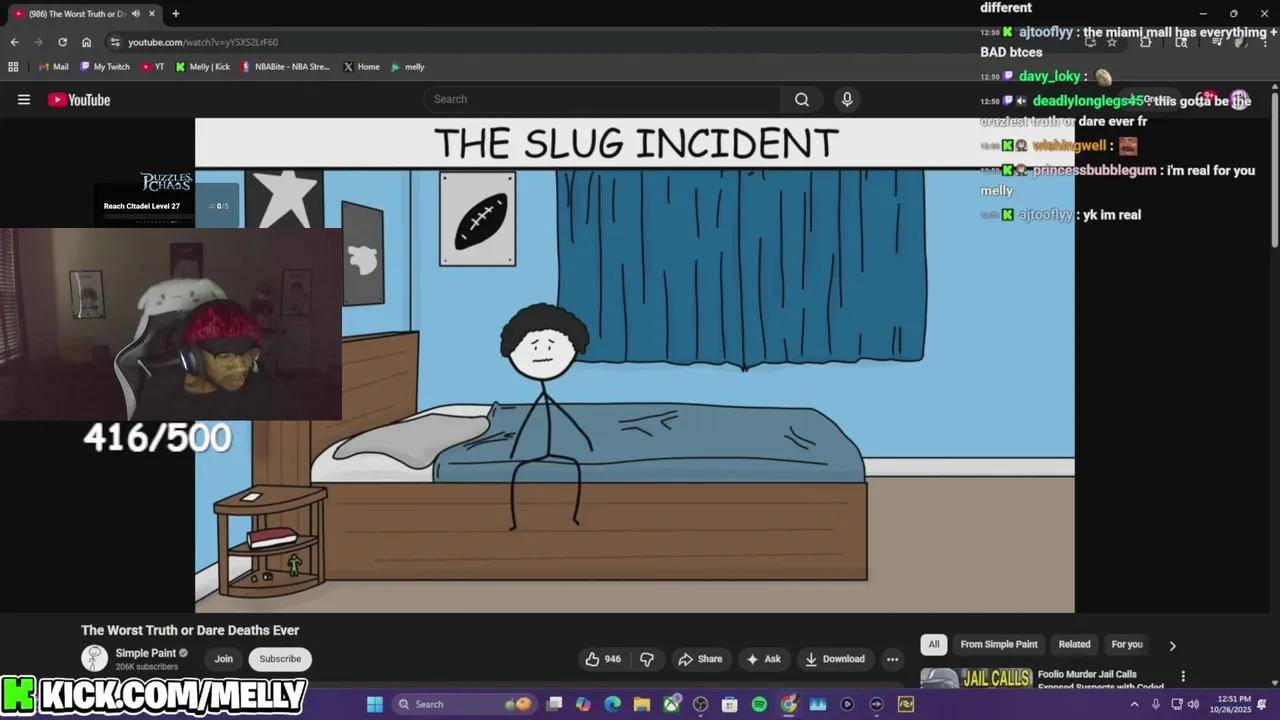Image resolution: width=1280 pixels, height=720 pixels.
Task: Close The Worst Truth or Dare tab
Action: 151,14
